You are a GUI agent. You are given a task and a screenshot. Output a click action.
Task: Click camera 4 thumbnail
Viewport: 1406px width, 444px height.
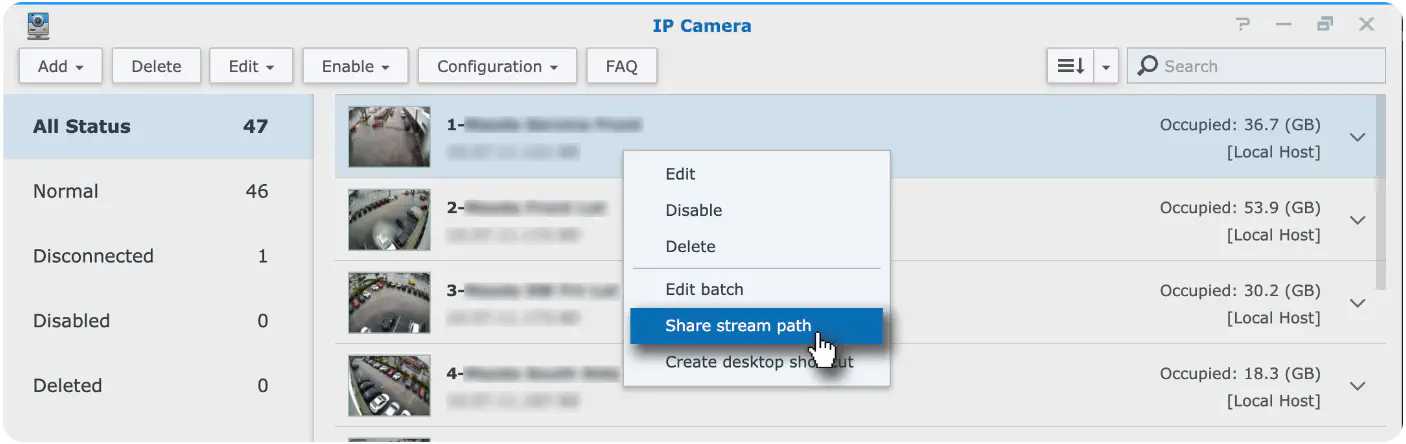click(389, 386)
